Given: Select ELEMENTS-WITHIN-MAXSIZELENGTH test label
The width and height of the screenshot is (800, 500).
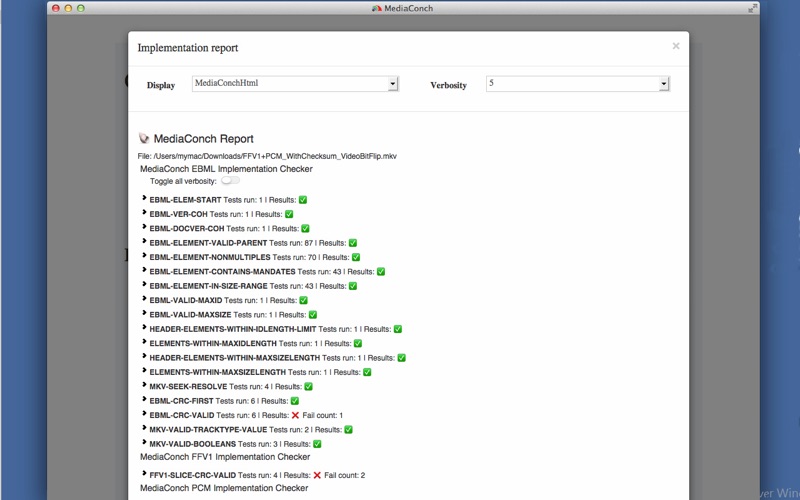Looking at the screenshot, I should click(217, 372).
